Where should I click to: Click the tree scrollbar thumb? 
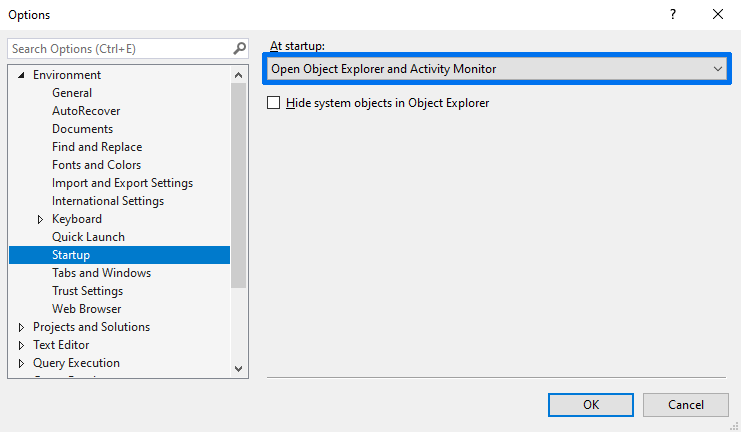coord(239,185)
